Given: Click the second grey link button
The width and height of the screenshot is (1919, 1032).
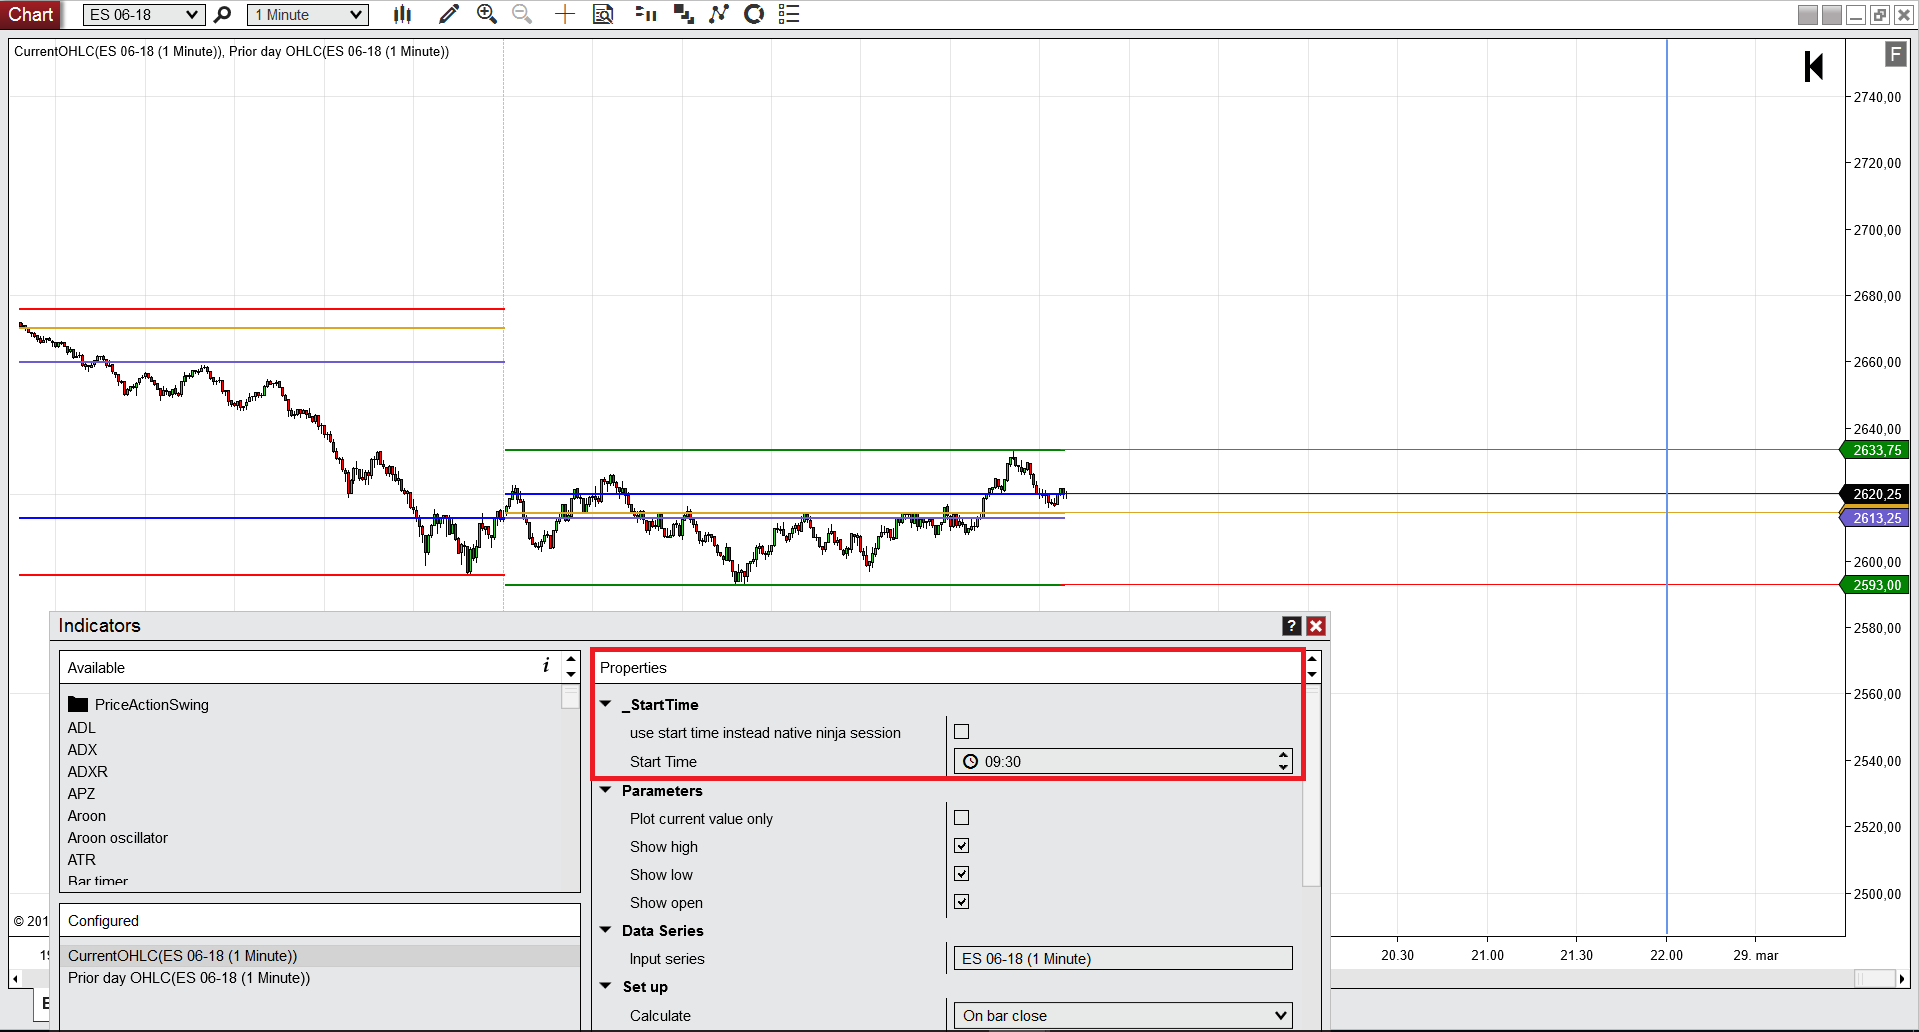Looking at the screenshot, I should (x=1831, y=15).
